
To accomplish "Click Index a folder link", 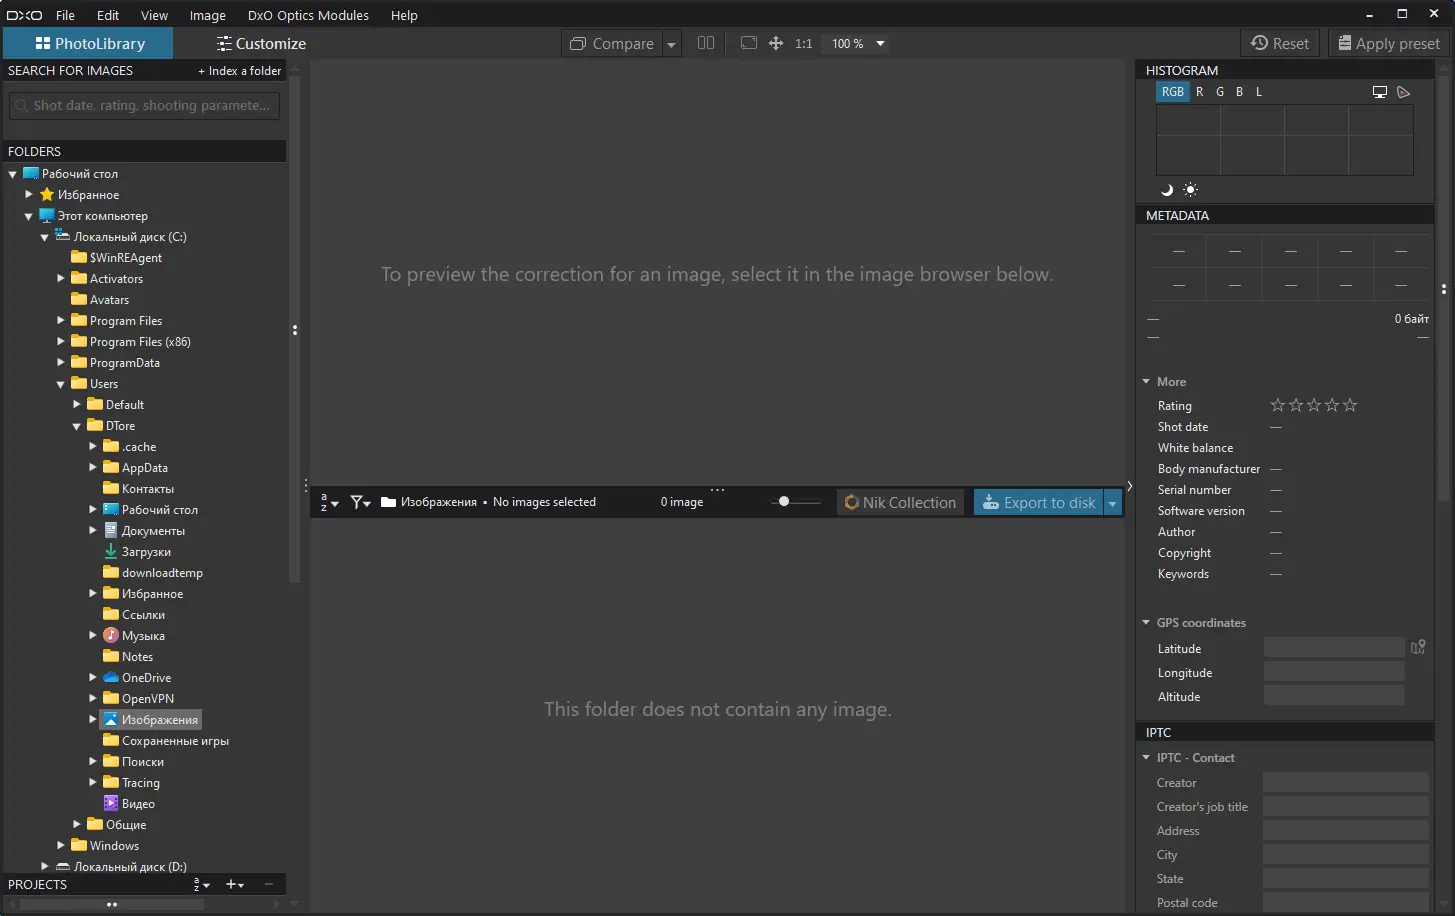I will pyautogui.click(x=240, y=71).
